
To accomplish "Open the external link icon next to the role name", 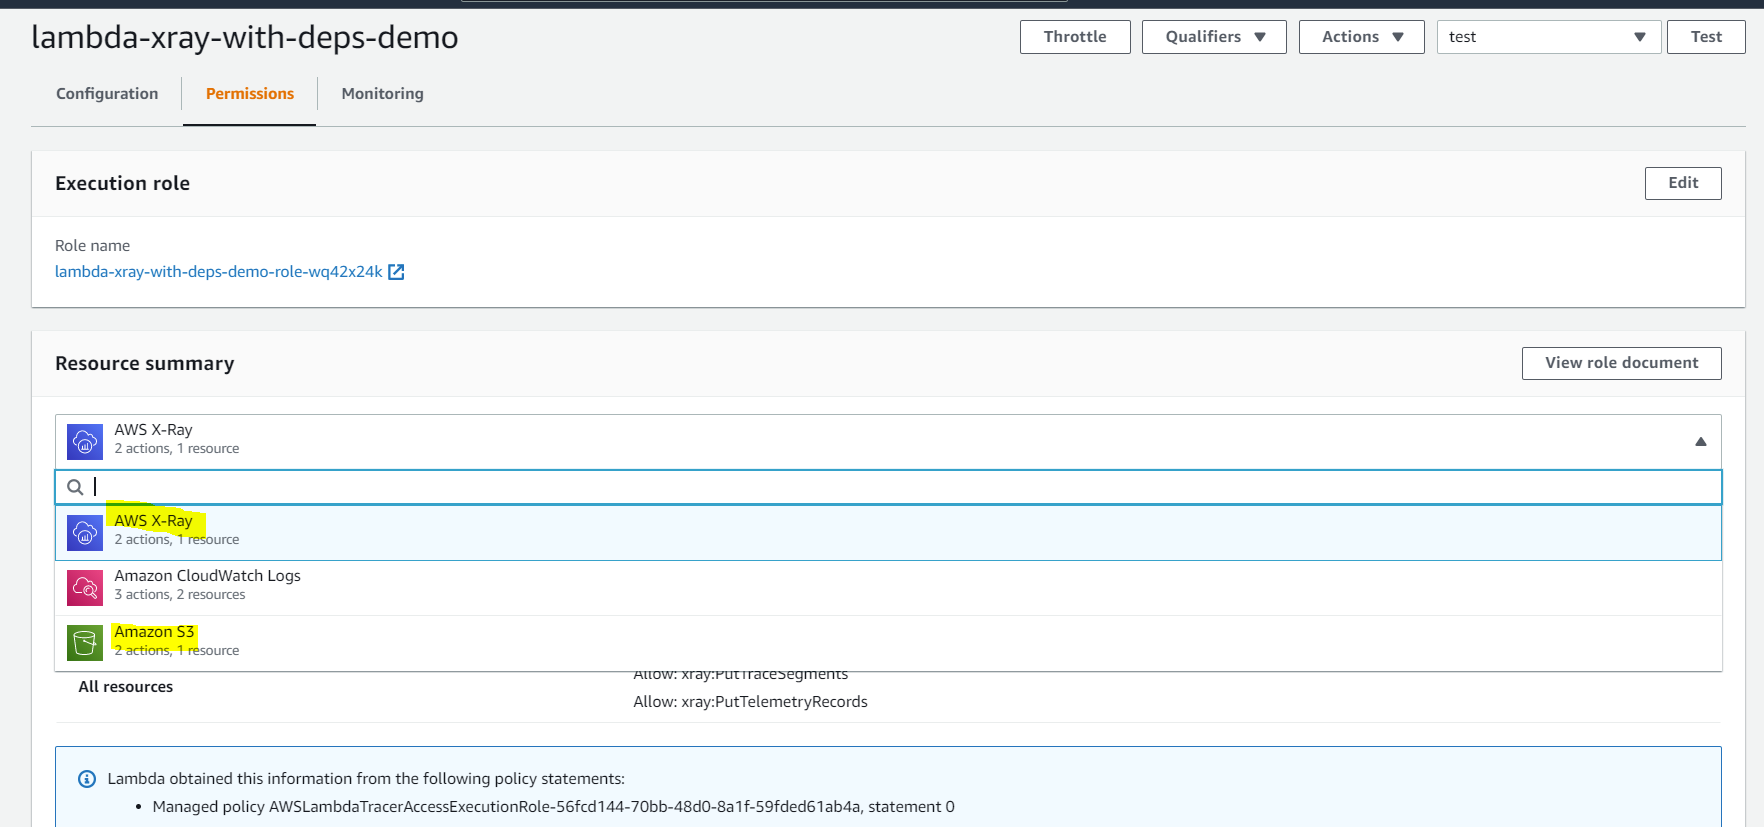I will pos(396,272).
